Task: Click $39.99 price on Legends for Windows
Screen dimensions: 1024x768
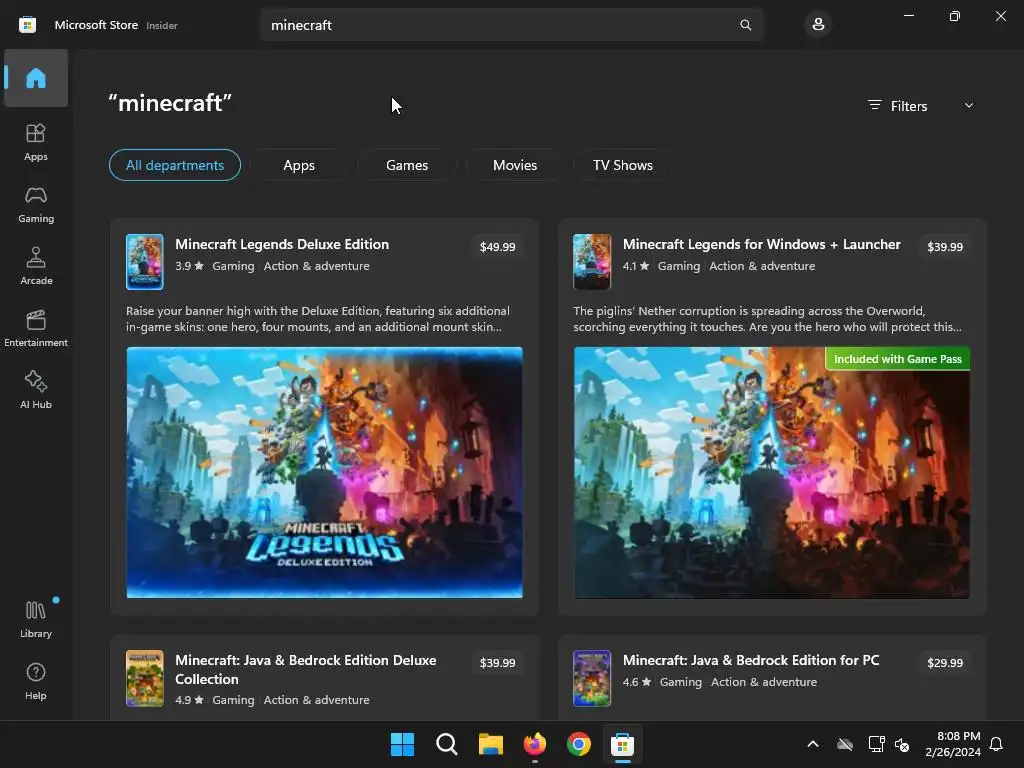Action: pyautogui.click(x=945, y=247)
